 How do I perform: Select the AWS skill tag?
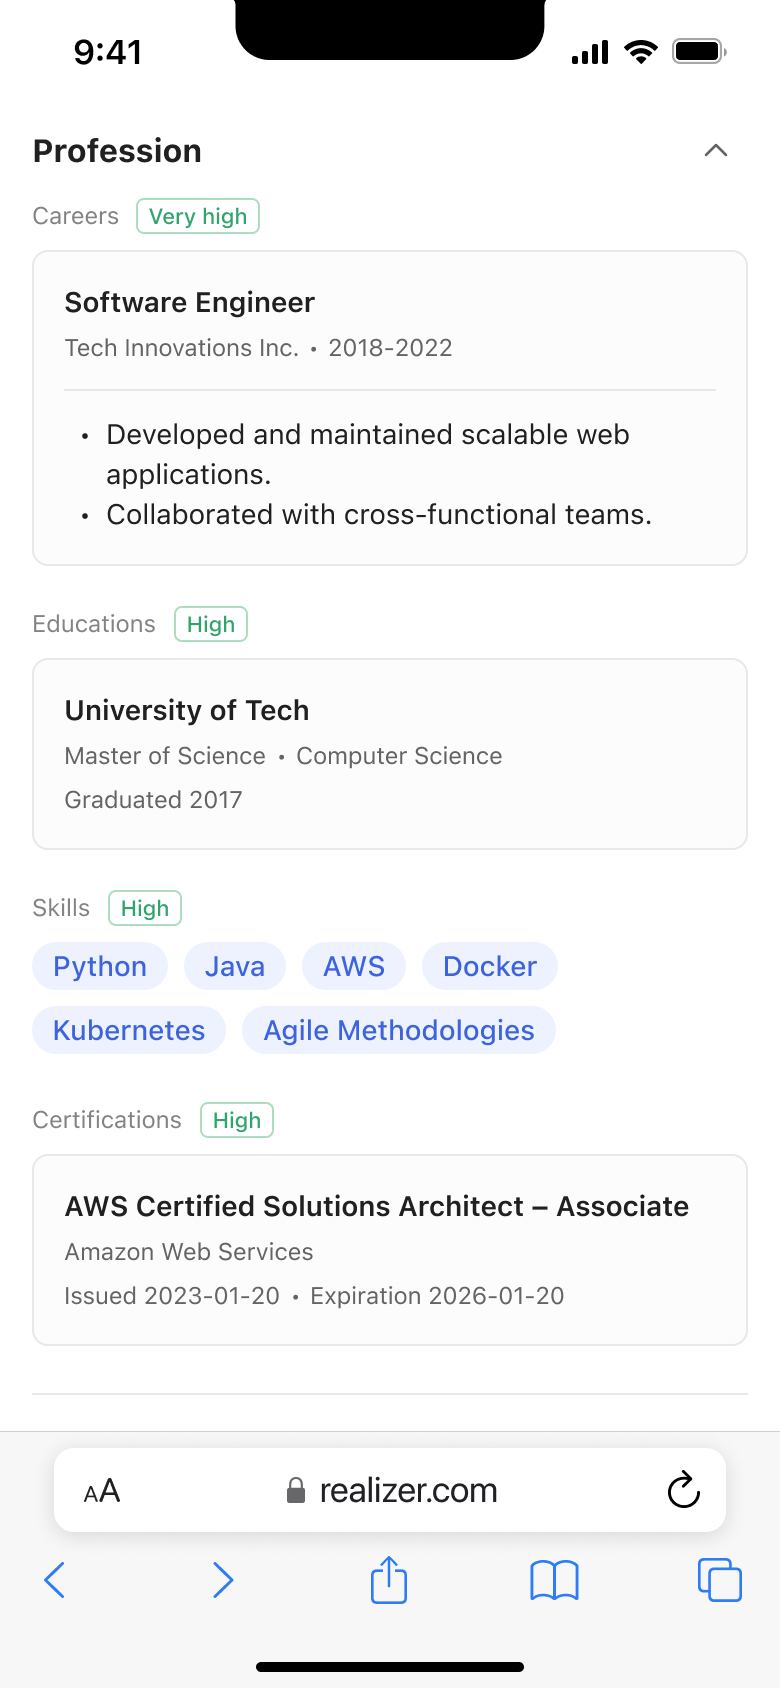pyautogui.click(x=354, y=966)
